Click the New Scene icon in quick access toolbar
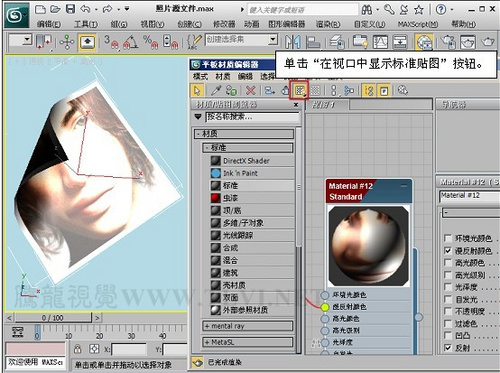The image size is (500, 373). (x=40, y=9)
